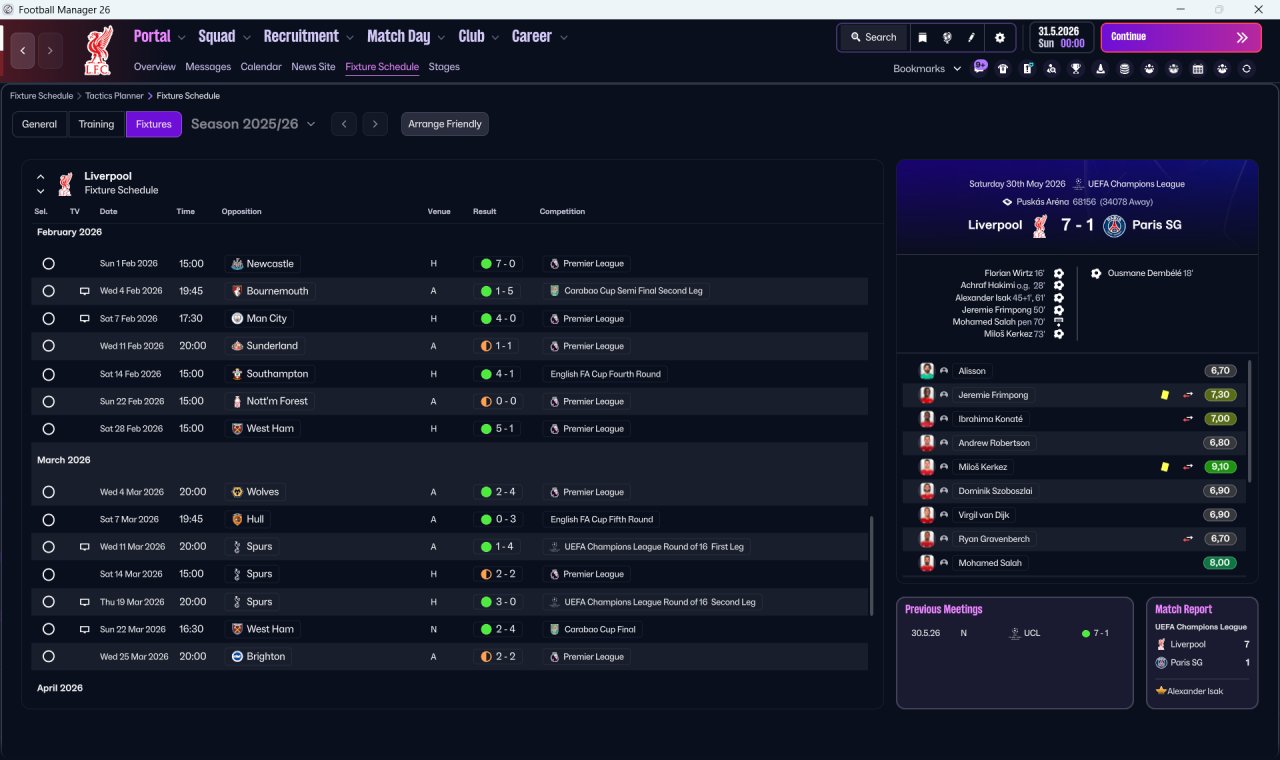Click the trophy competitions bookmark icon
1280x760 pixels.
pos(1076,69)
